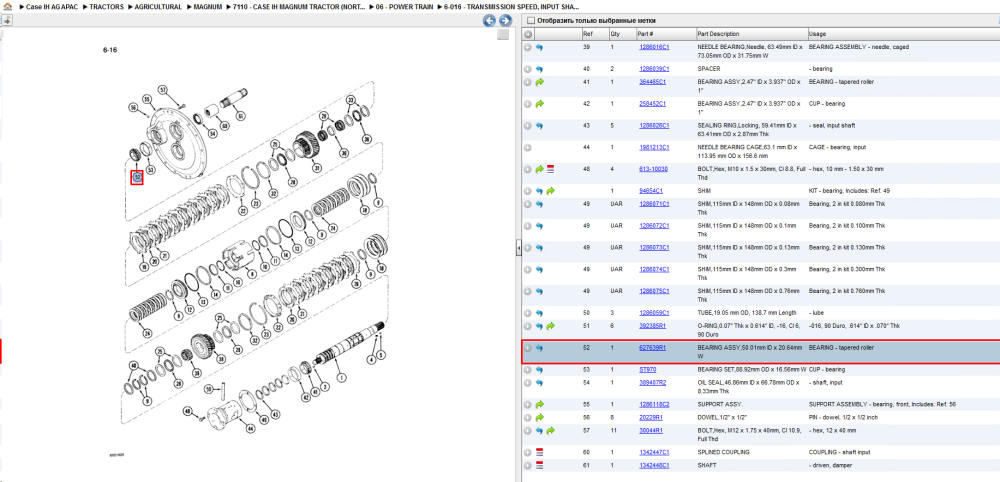
Task: Add the SPACER row using its plus icon
Action: pyautogui.click(x=527, y=69)
